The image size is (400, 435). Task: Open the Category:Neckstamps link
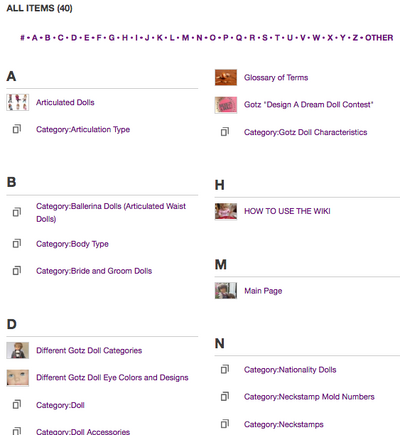tap(283, 424)
